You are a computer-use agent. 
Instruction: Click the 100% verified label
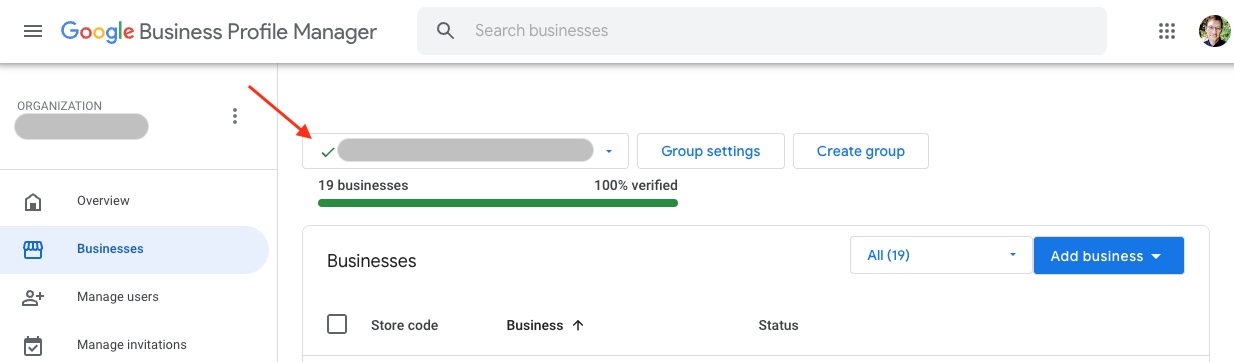[635, 185]
